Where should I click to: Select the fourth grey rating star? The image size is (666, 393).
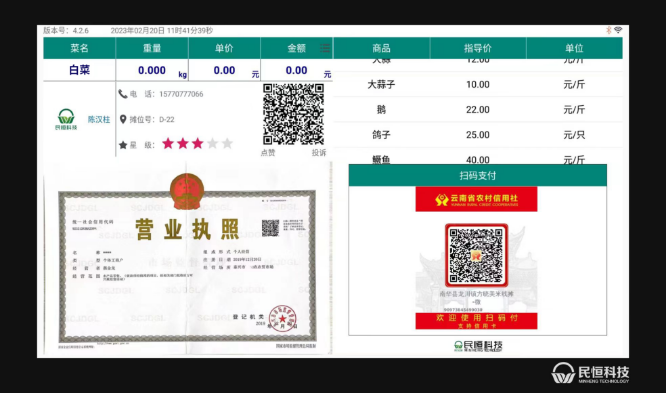click(x=212, y=144)
